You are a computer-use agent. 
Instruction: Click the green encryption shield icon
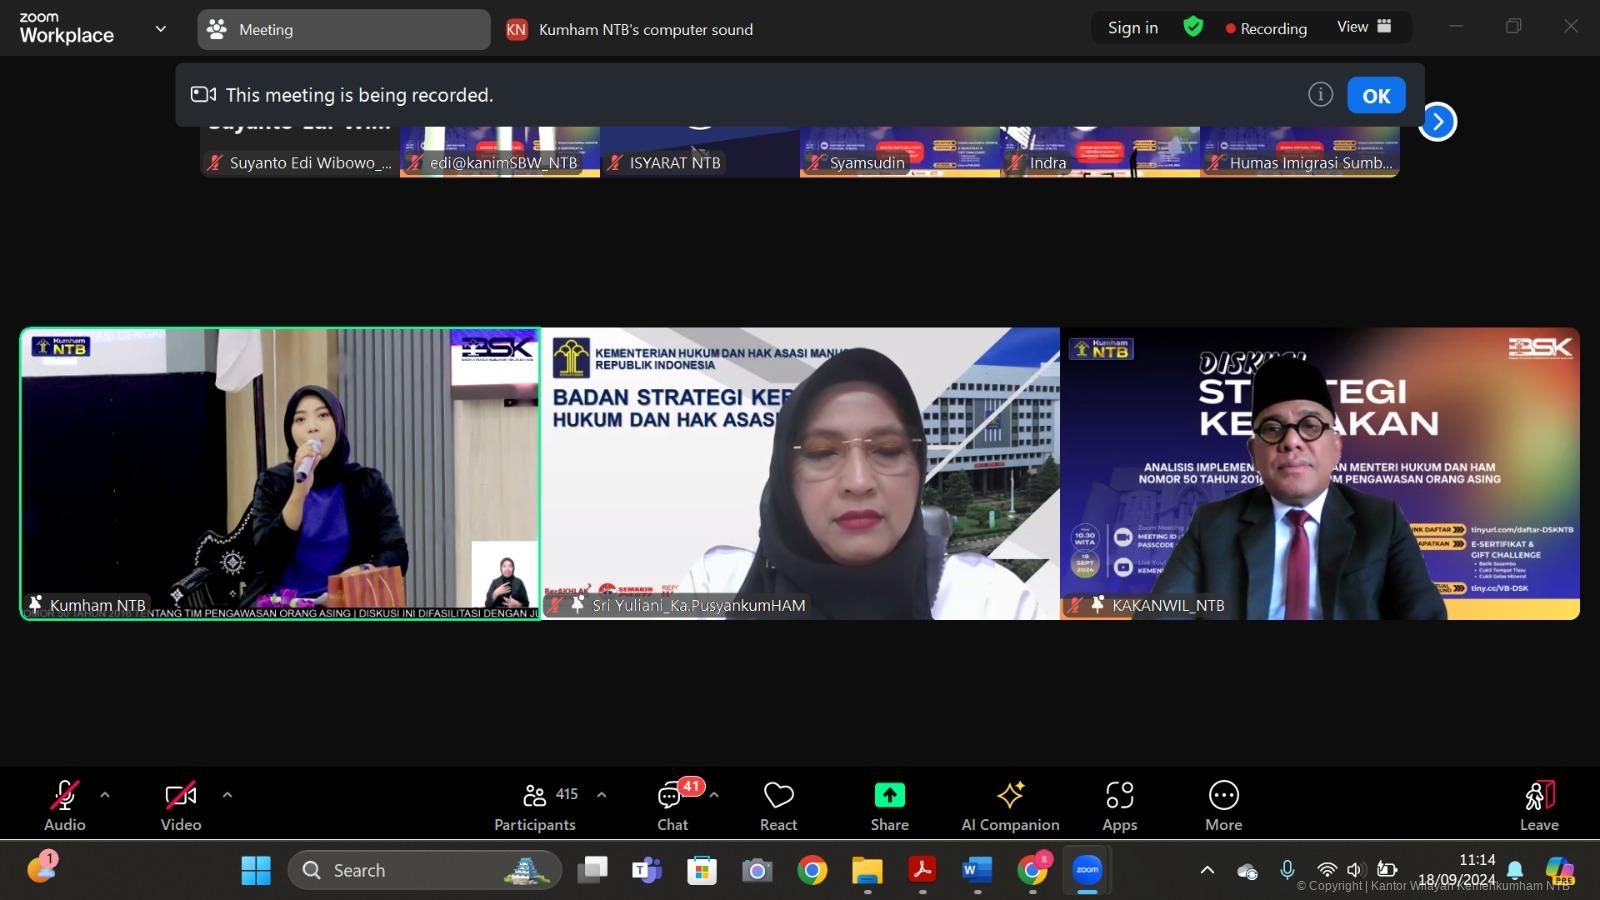pos(1193,27)
